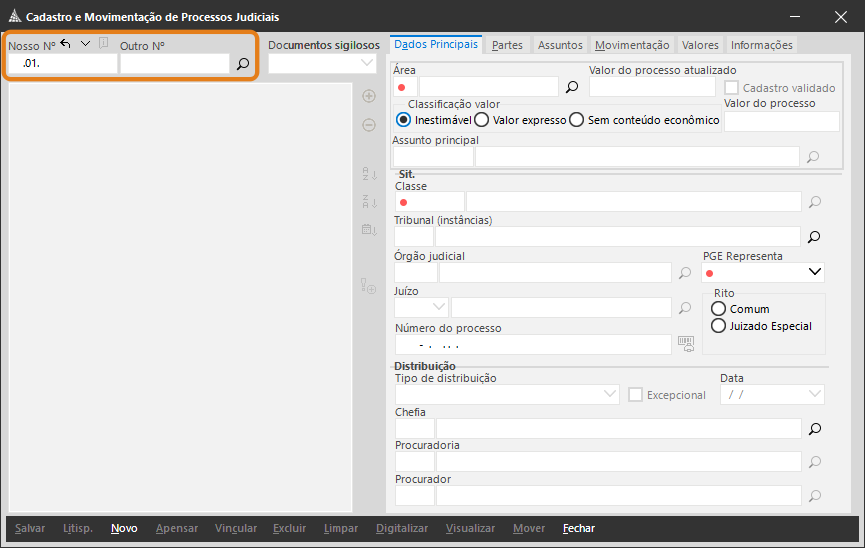
Task: Choose Sem conteúdo econômico classification
Action: [577, 120]
